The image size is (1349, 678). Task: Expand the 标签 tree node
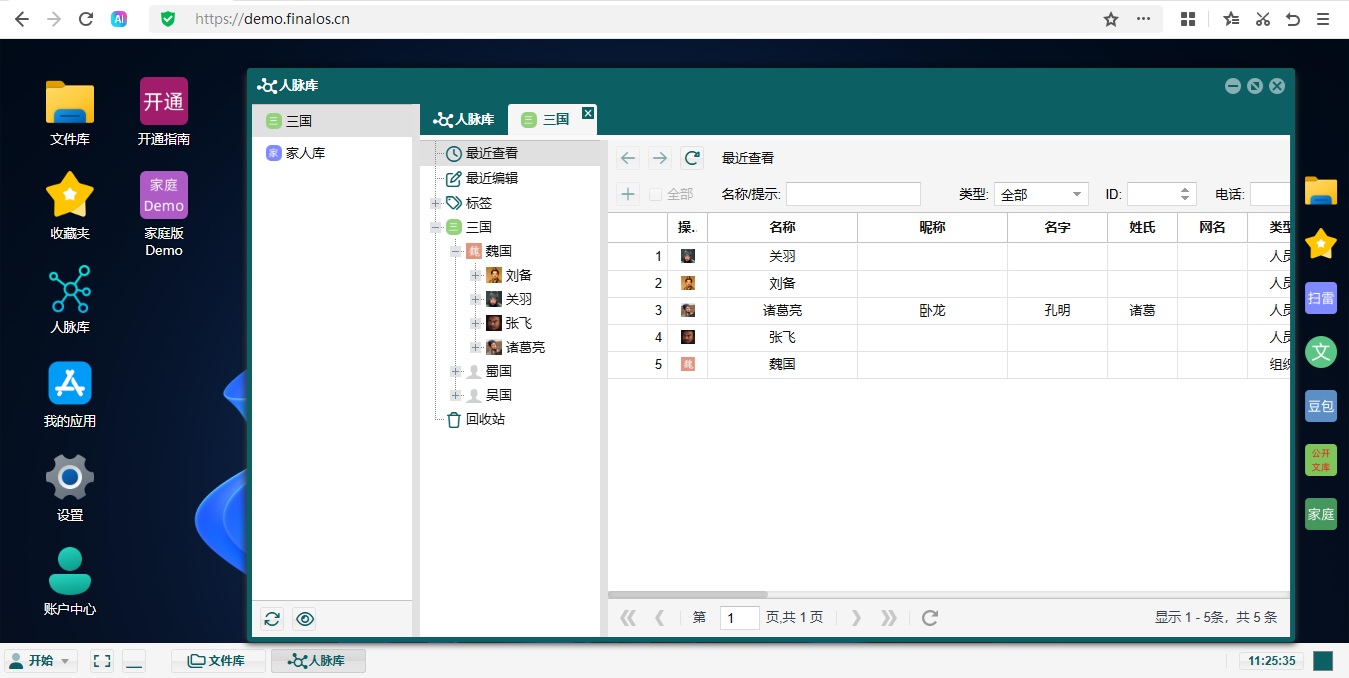click(x=435, y=203)
